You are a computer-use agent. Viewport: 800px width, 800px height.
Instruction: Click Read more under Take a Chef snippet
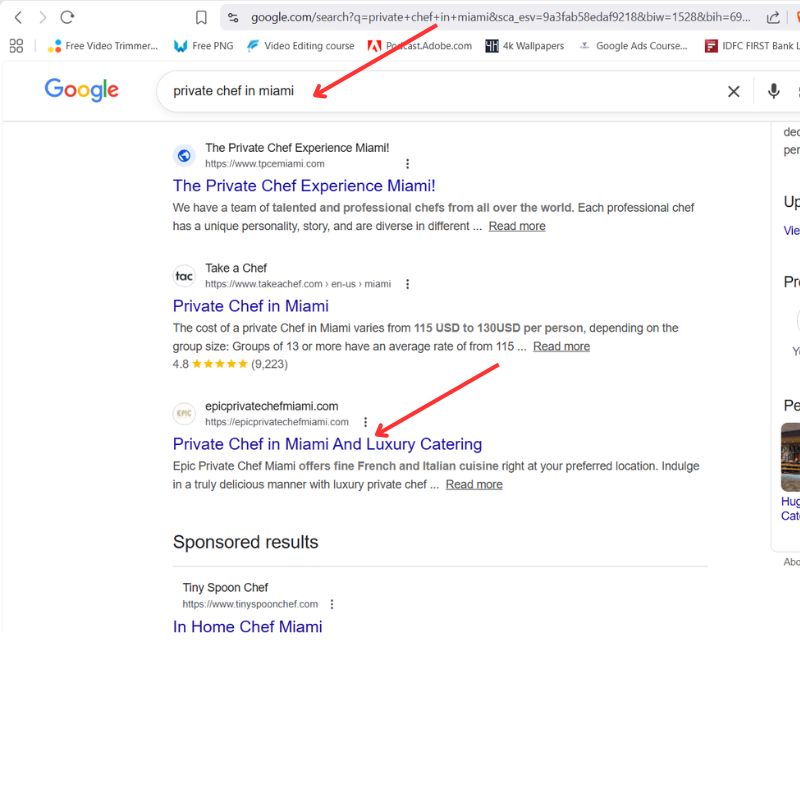(x=561, y=346)
